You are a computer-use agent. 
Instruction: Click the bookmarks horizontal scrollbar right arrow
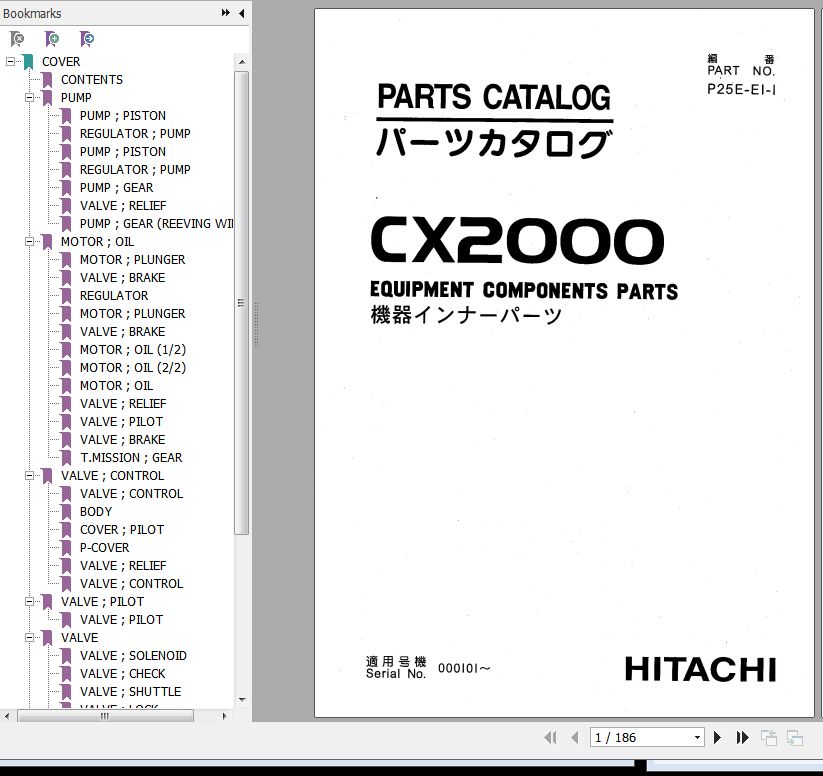pyautogui.click(x=225, y=716)
